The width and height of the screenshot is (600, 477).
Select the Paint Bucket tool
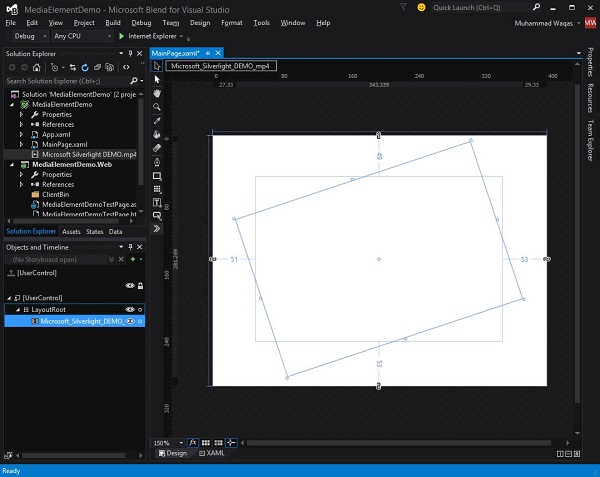point(157,133)
